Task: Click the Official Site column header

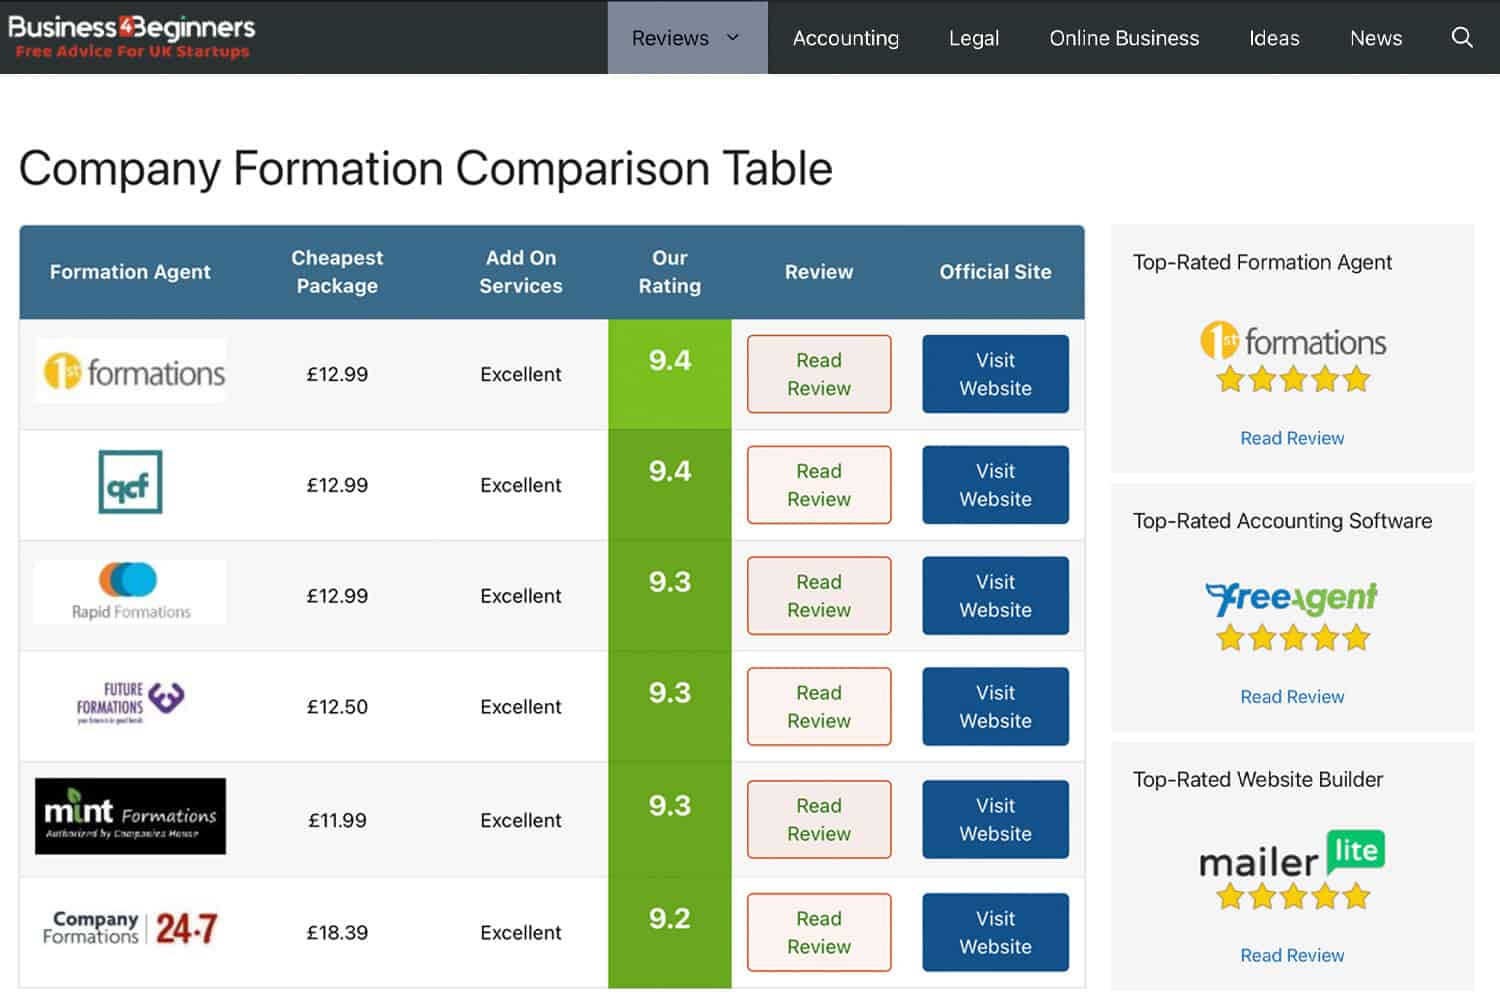Action: pos(996,272)
